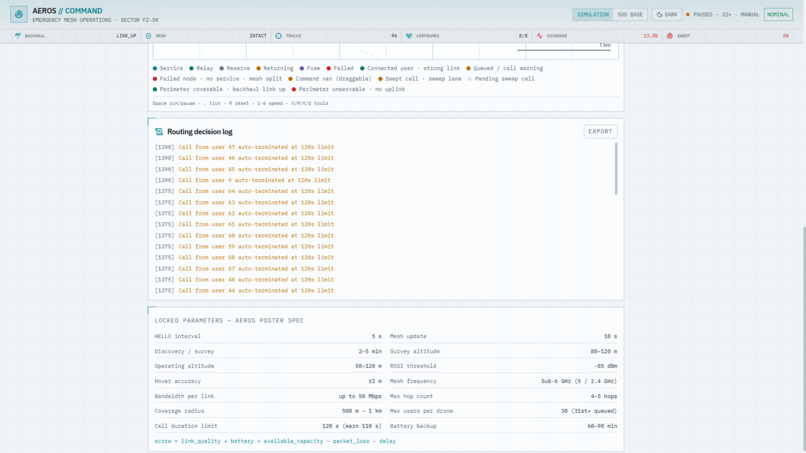Click the Sweep 0% value
The width and height of the screenshot is (806, 453).
[x=785, y=36]
